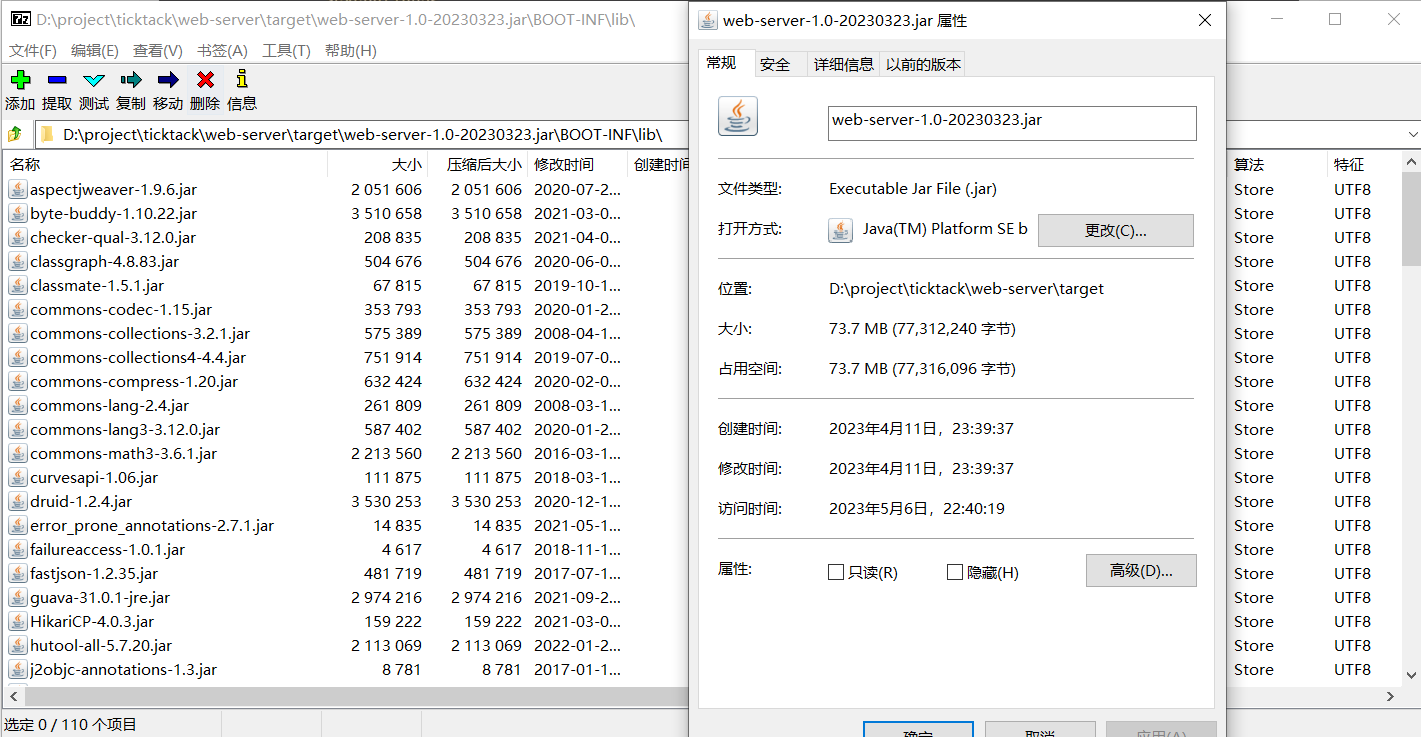Click the jar icon beside guava-31.0.1-jre.jar
Screen dimensions: 1421x737
18,597
